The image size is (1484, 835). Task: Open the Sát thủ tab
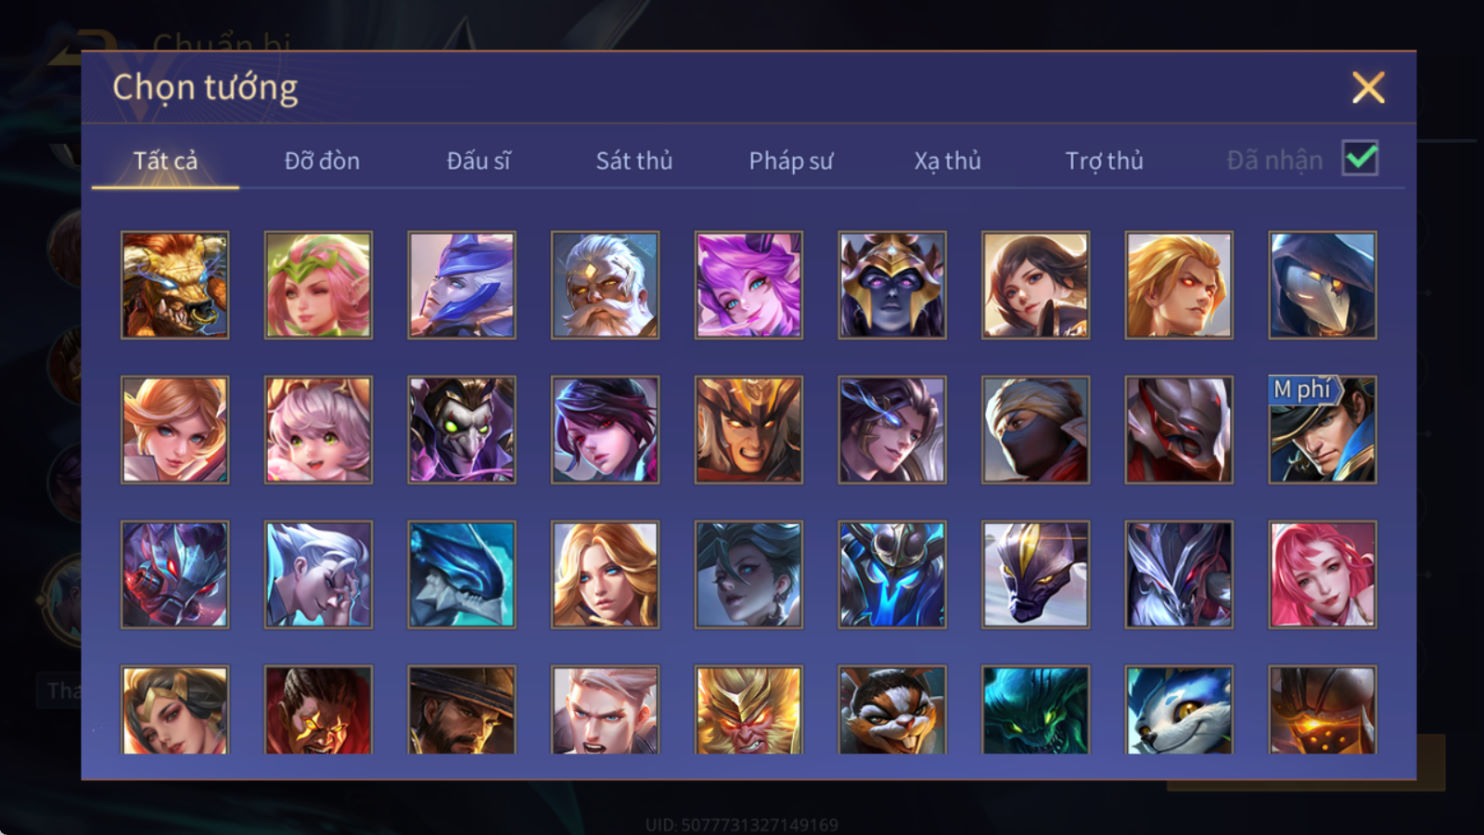pyautogui.click(x=634, y=160)
